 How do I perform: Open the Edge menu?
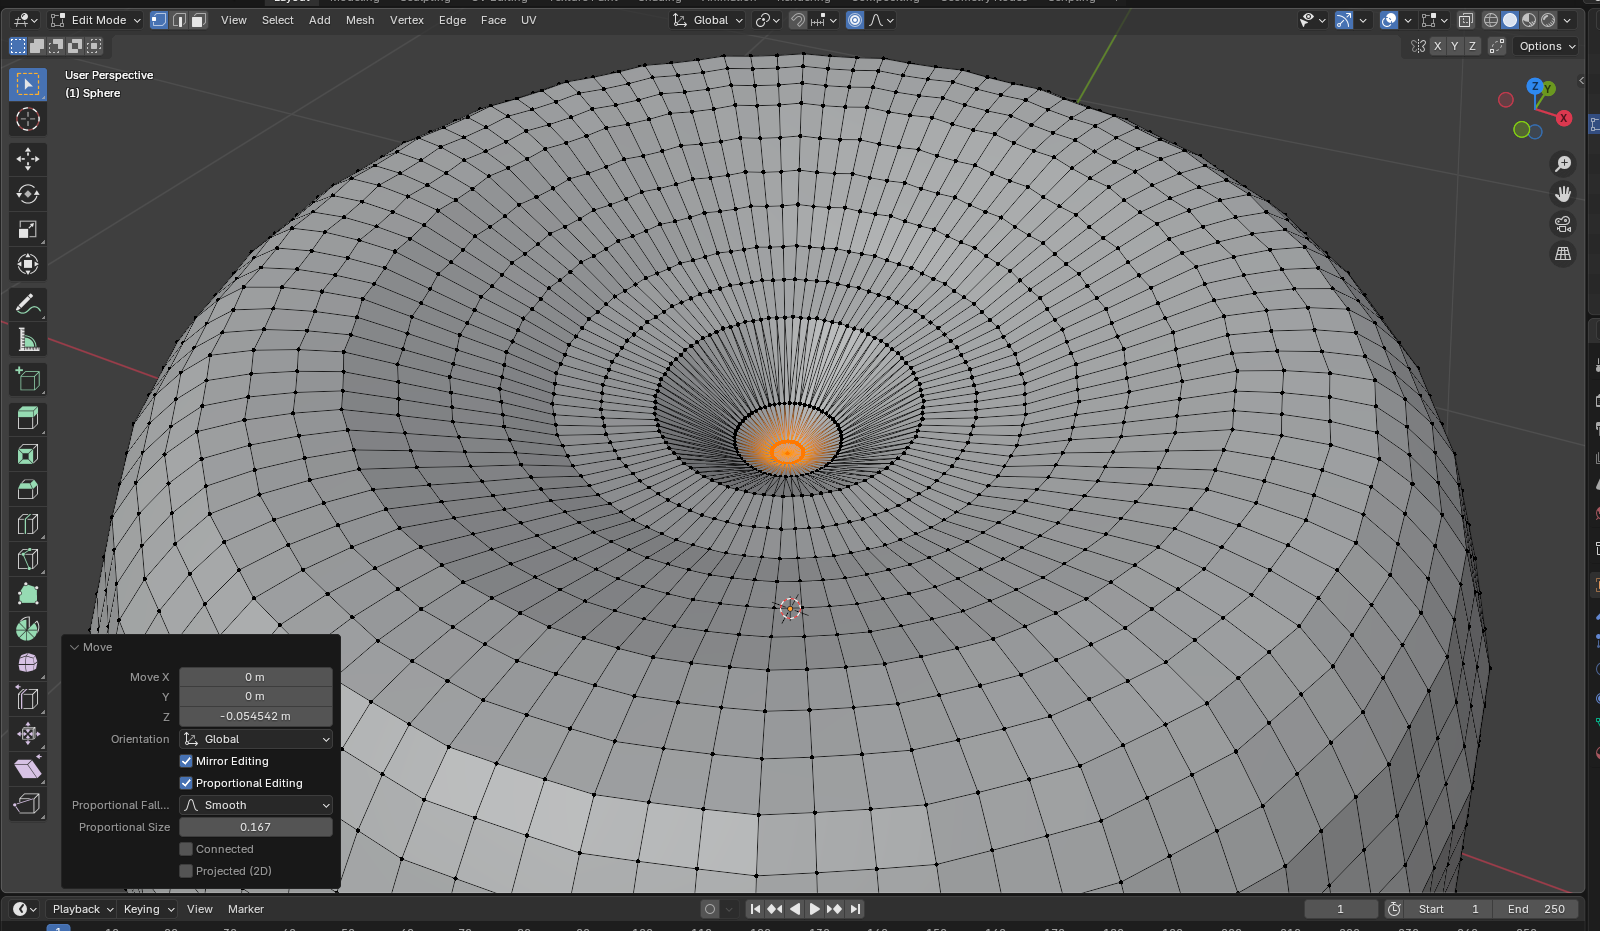pyautogui.click(x=453, y=20)
